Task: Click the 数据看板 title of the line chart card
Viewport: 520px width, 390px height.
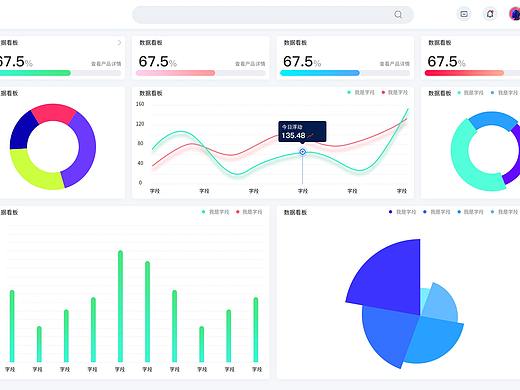Action: 151,93
